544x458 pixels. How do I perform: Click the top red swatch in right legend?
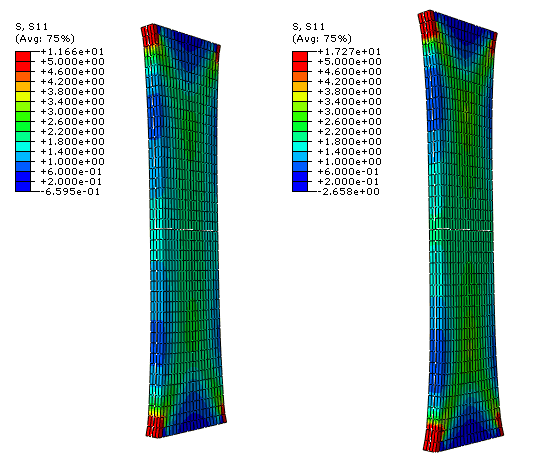pyautogui.click(x=300, y=57)
